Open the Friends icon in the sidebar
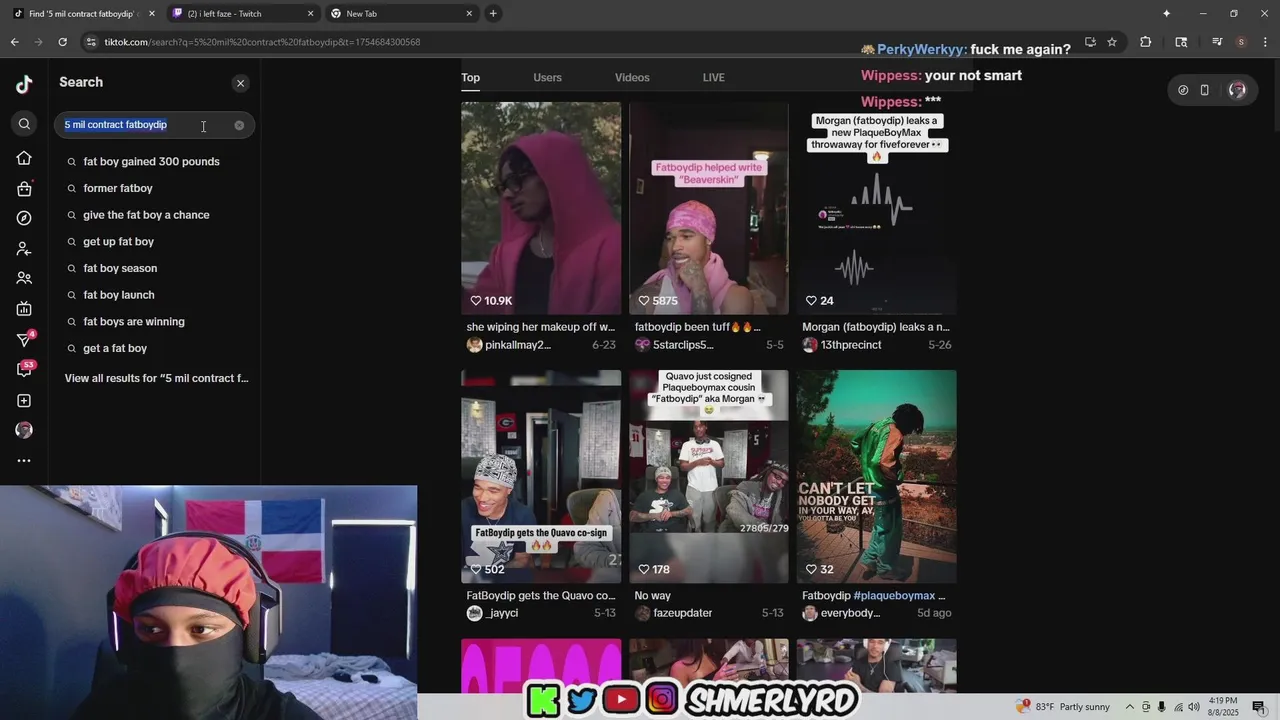Image resolution: width=1280 pixels, height=720 pixels. tap(24, 278)
